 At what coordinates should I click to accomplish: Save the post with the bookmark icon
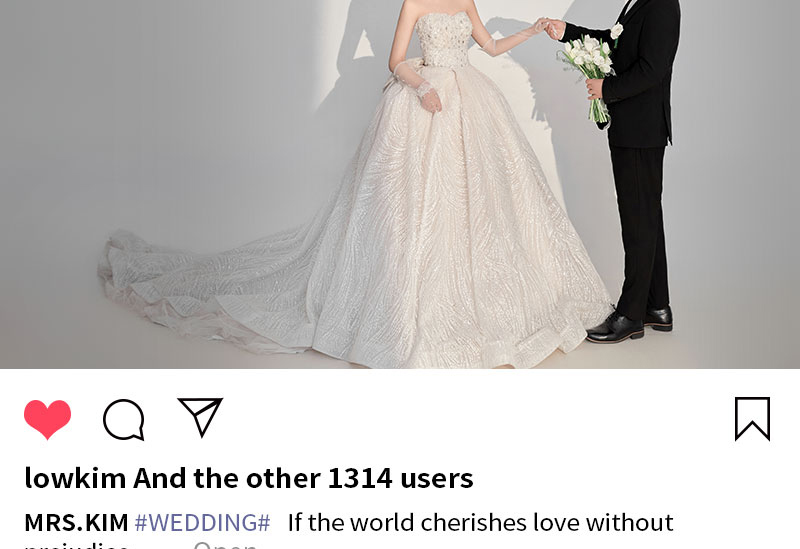tap(752, 419)
